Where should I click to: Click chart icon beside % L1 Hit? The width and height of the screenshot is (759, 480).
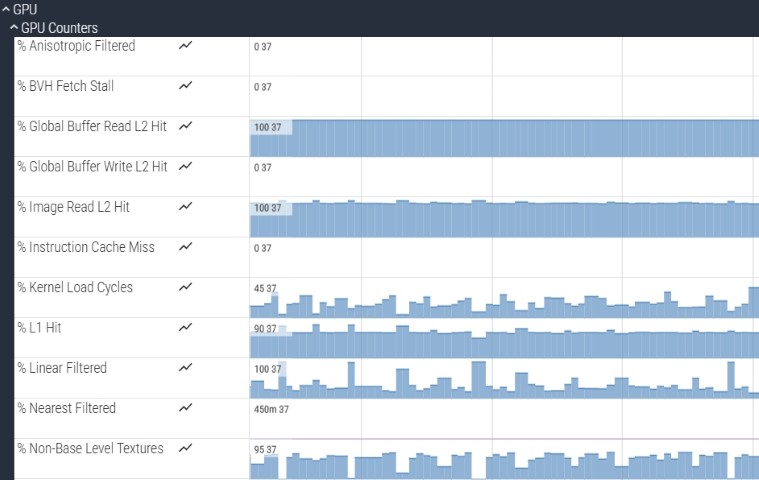click(185, 328)
